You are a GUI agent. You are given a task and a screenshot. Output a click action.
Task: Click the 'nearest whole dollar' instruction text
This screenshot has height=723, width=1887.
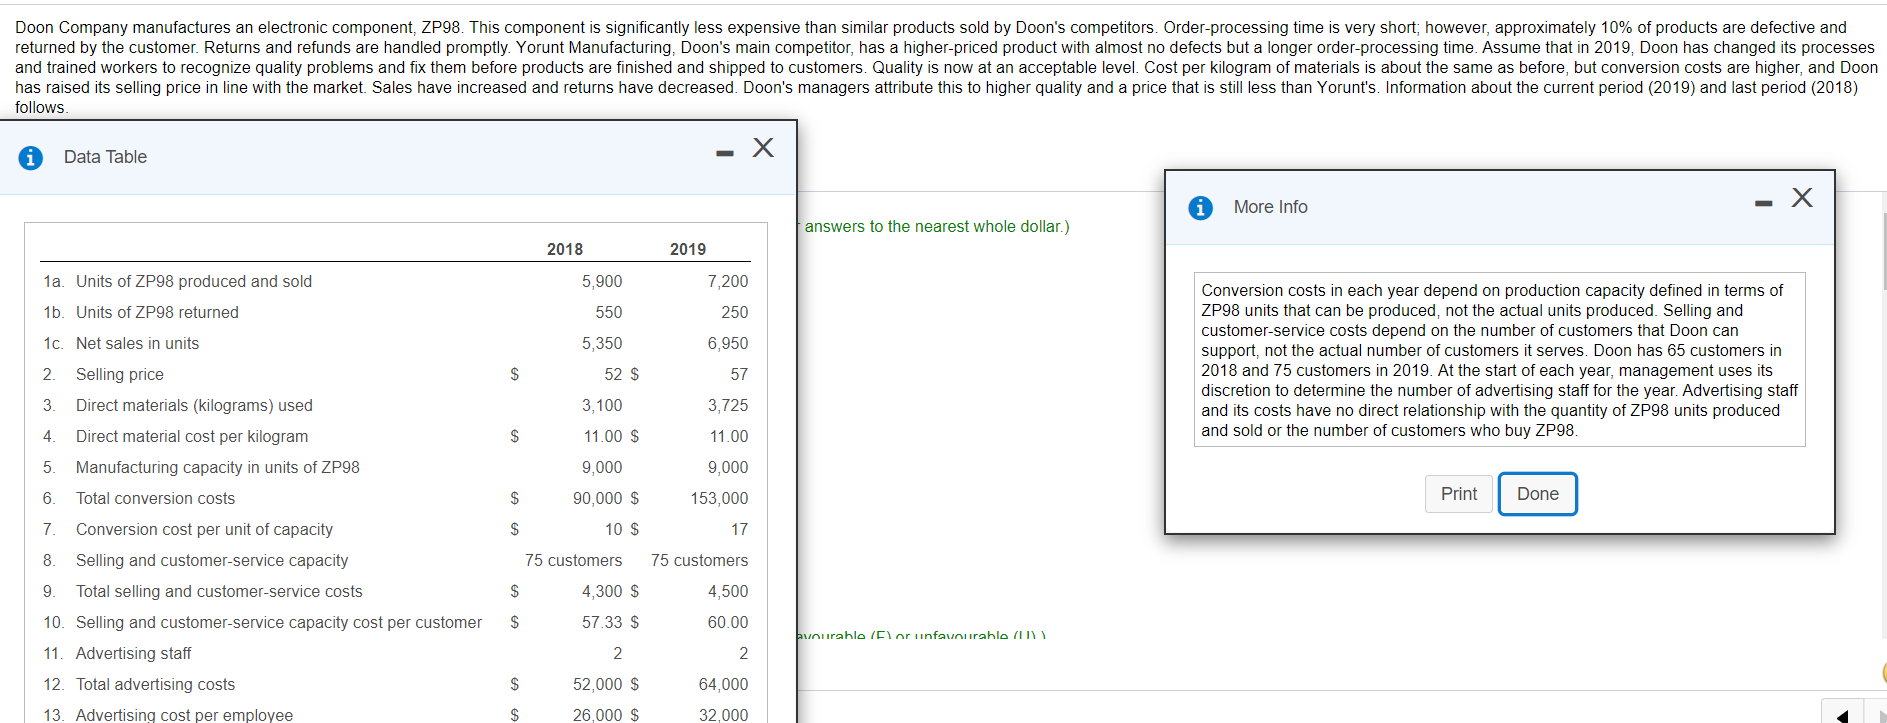pos(937,227)
